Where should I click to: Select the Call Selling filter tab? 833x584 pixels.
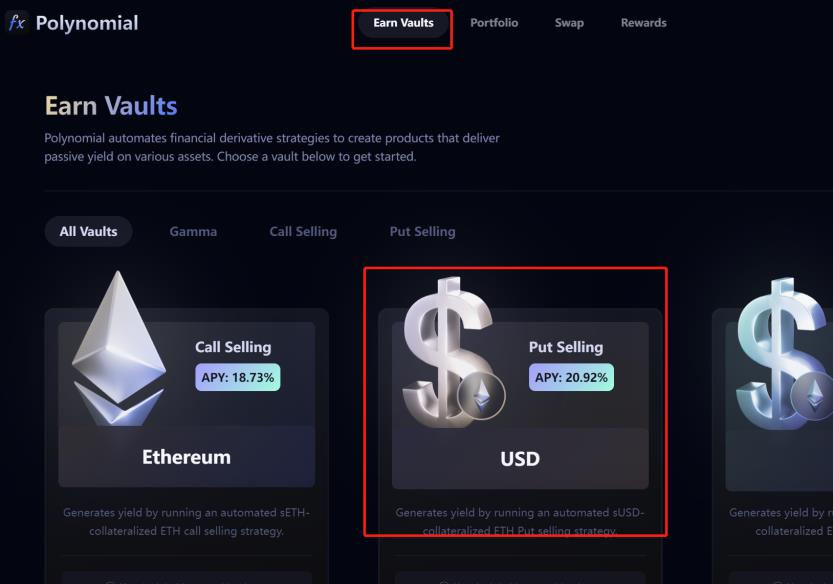[303, 231]
